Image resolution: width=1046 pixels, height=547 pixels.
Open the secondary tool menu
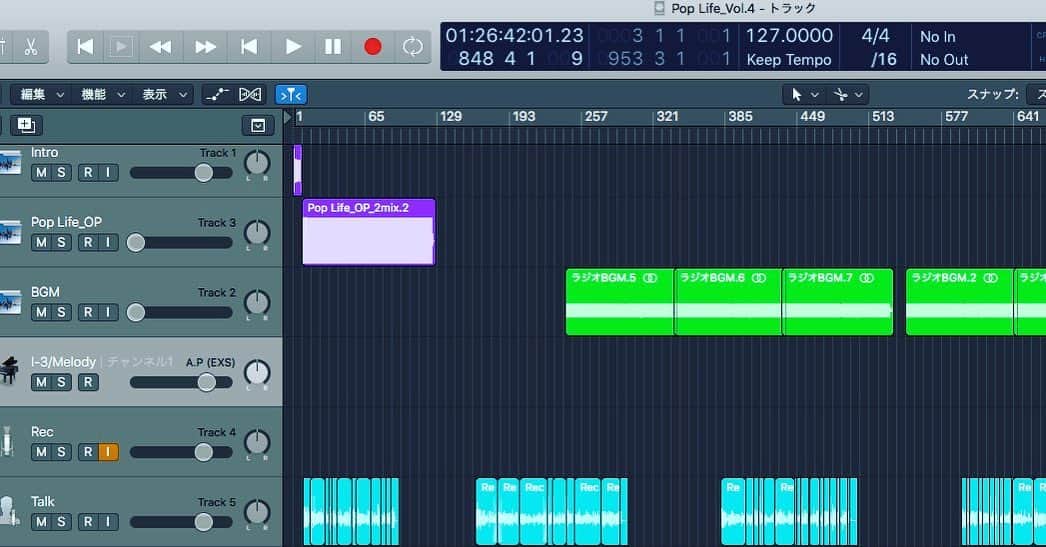848,95
